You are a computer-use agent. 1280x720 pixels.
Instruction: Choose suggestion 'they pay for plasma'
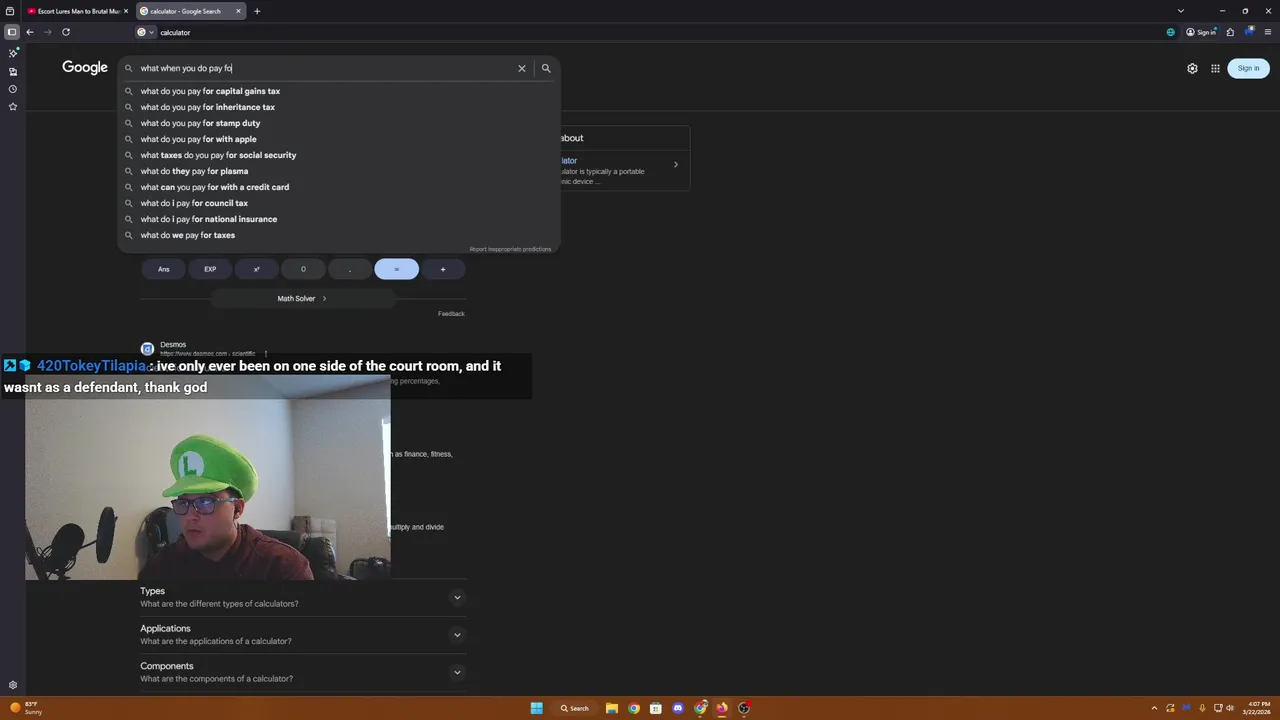click(x=339, y=171)
